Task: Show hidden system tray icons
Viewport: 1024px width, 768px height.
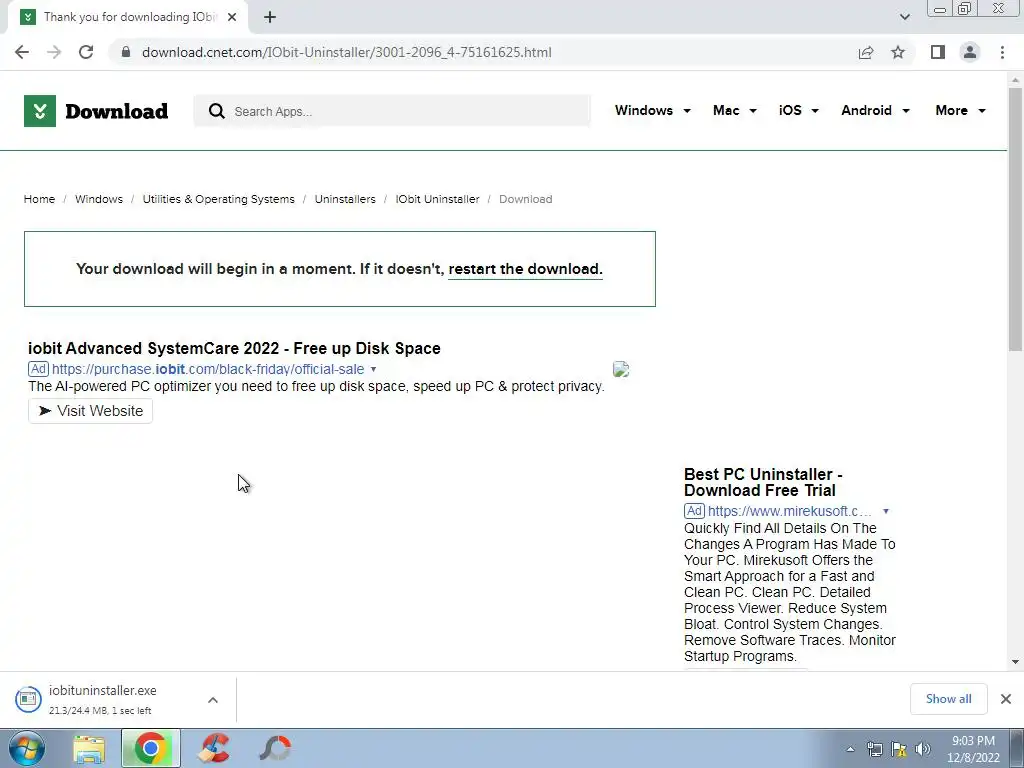Action: click(850, 749)
